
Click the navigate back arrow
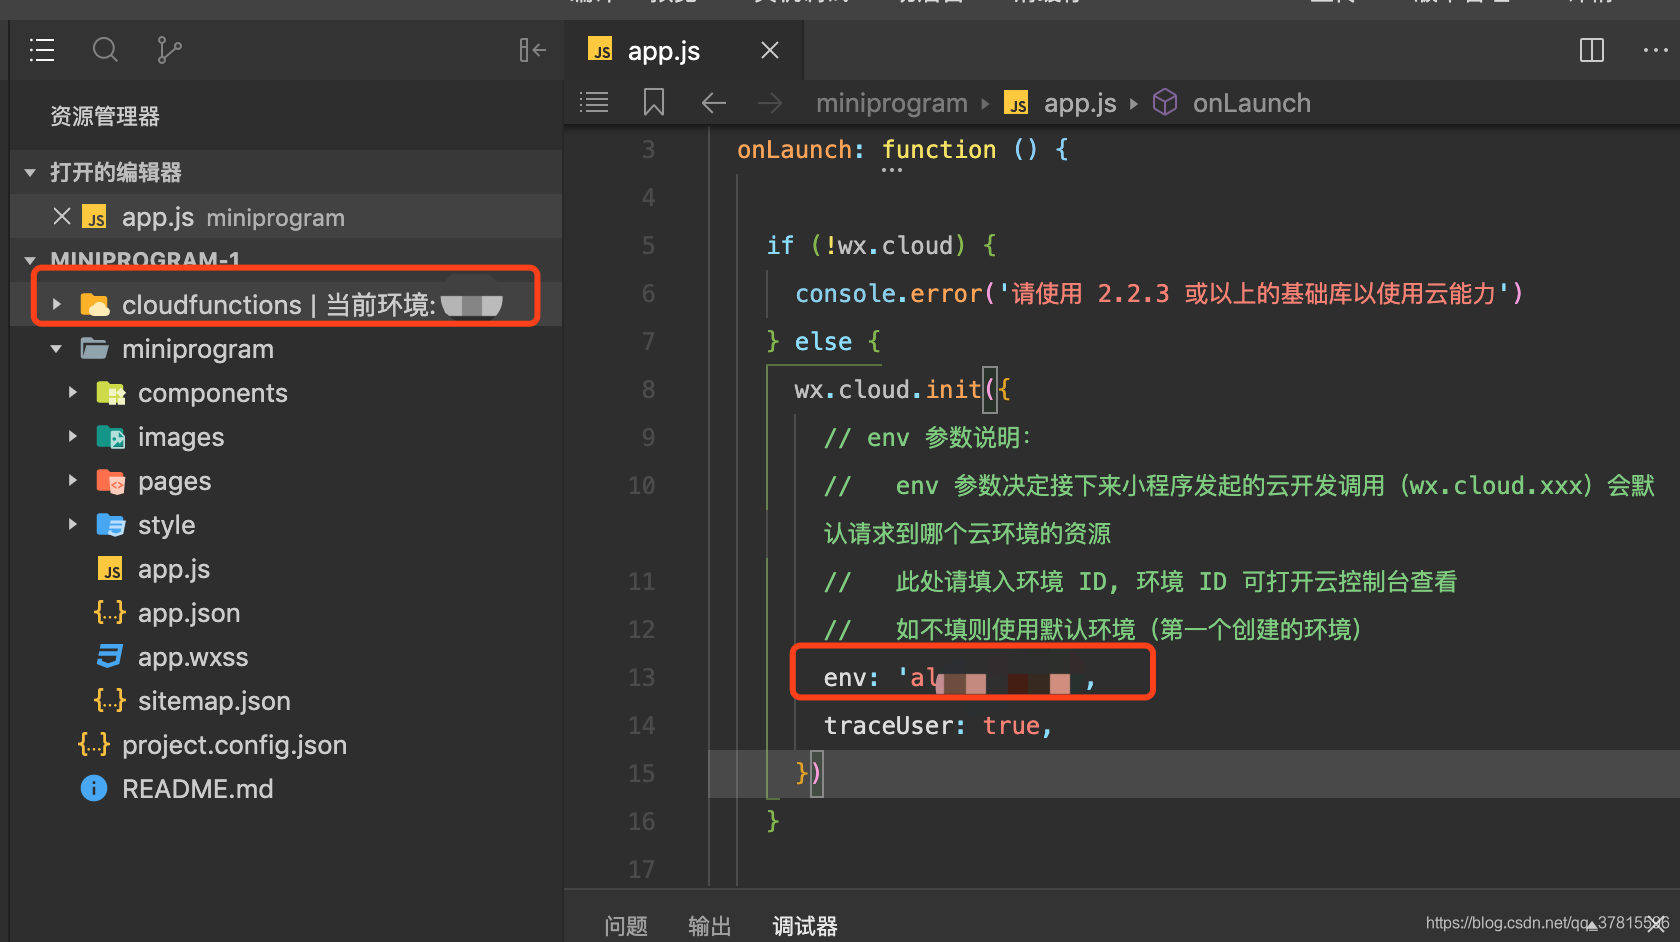[x=713, y=103]
